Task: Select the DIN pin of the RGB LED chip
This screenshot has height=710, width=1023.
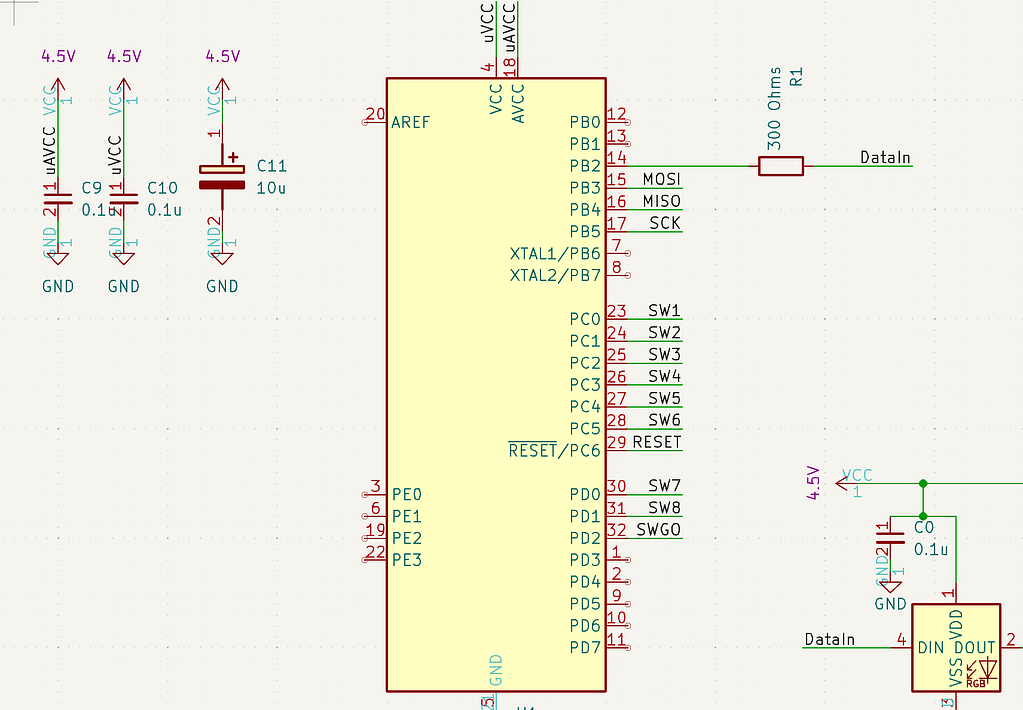Action: pyautogui.click(x=931, y=647)
